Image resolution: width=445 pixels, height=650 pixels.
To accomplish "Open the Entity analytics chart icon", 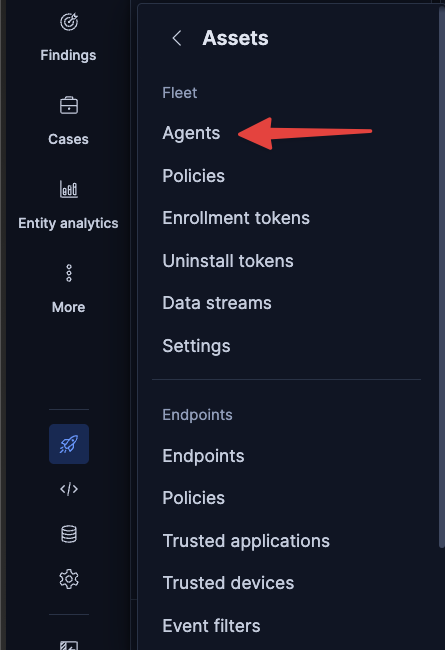I will point(68,189).
